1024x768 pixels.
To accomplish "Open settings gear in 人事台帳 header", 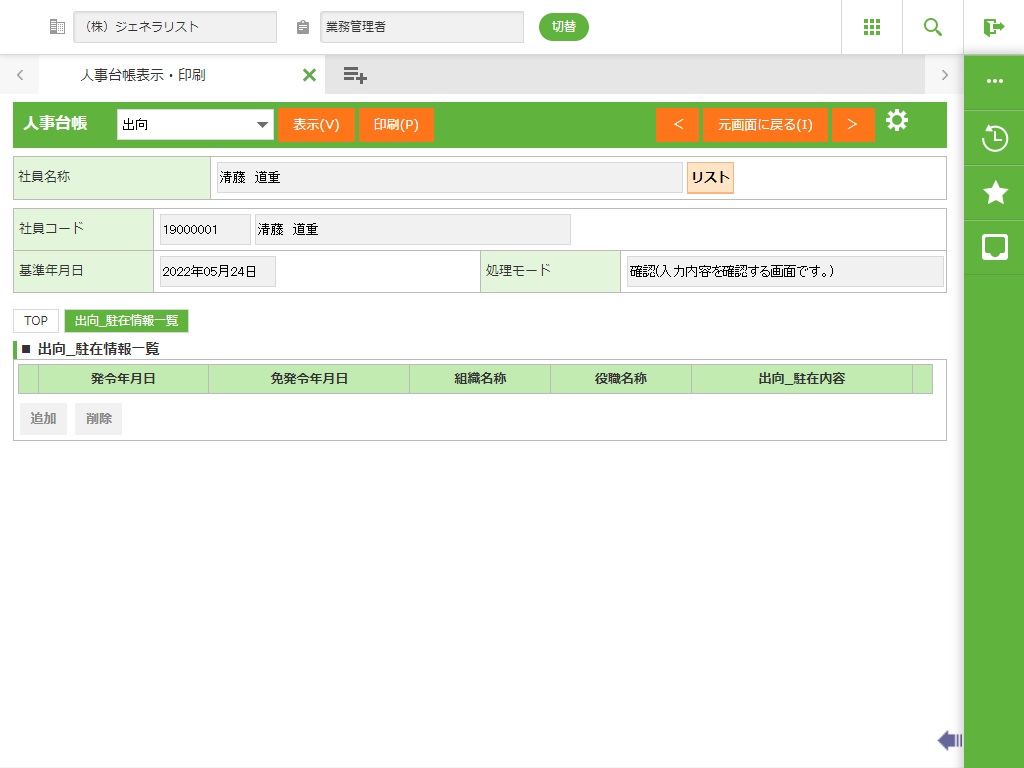I will point(897,122).
